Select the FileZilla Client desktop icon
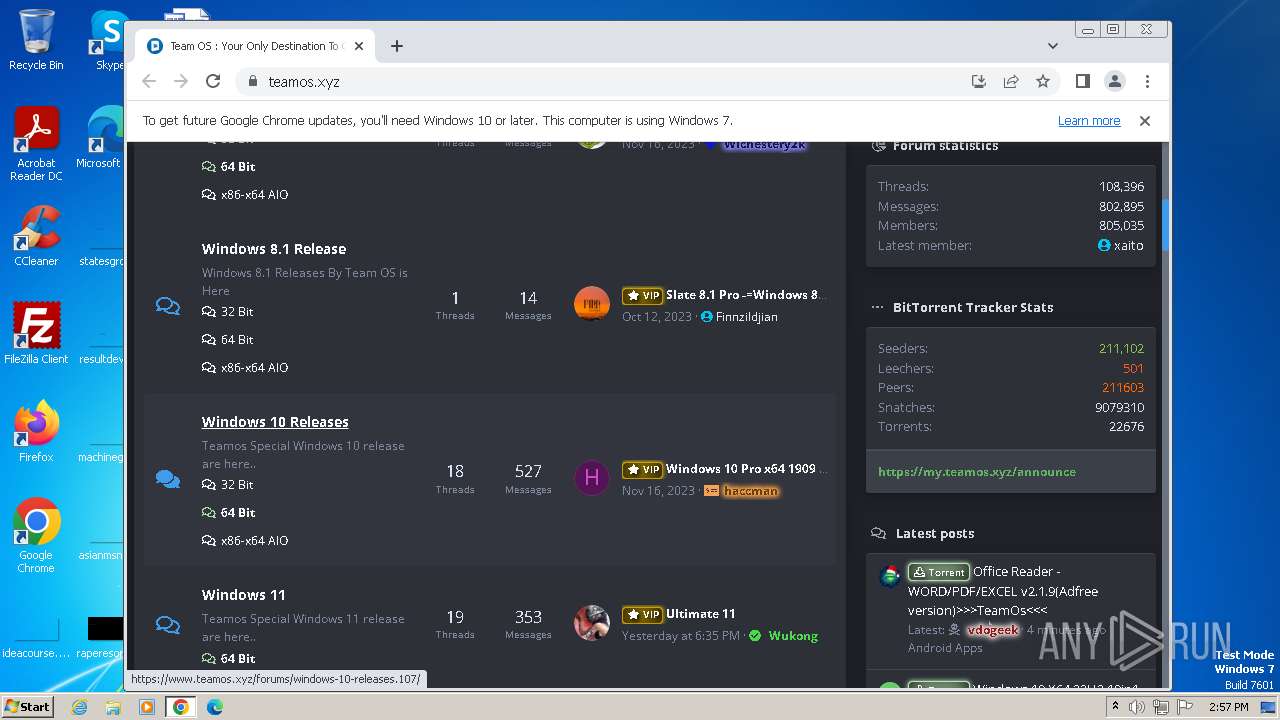Image resolution: width=1280 pixels, height=720 pixels. [x=36, y=333]
